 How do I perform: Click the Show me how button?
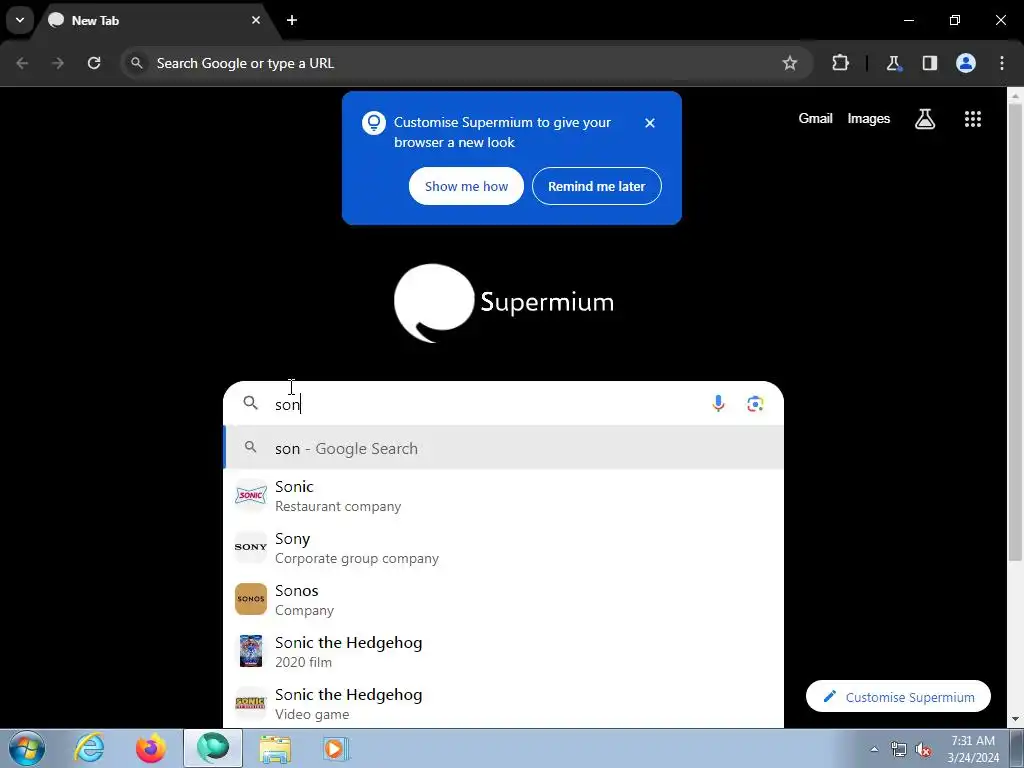(x=466, y=186)
